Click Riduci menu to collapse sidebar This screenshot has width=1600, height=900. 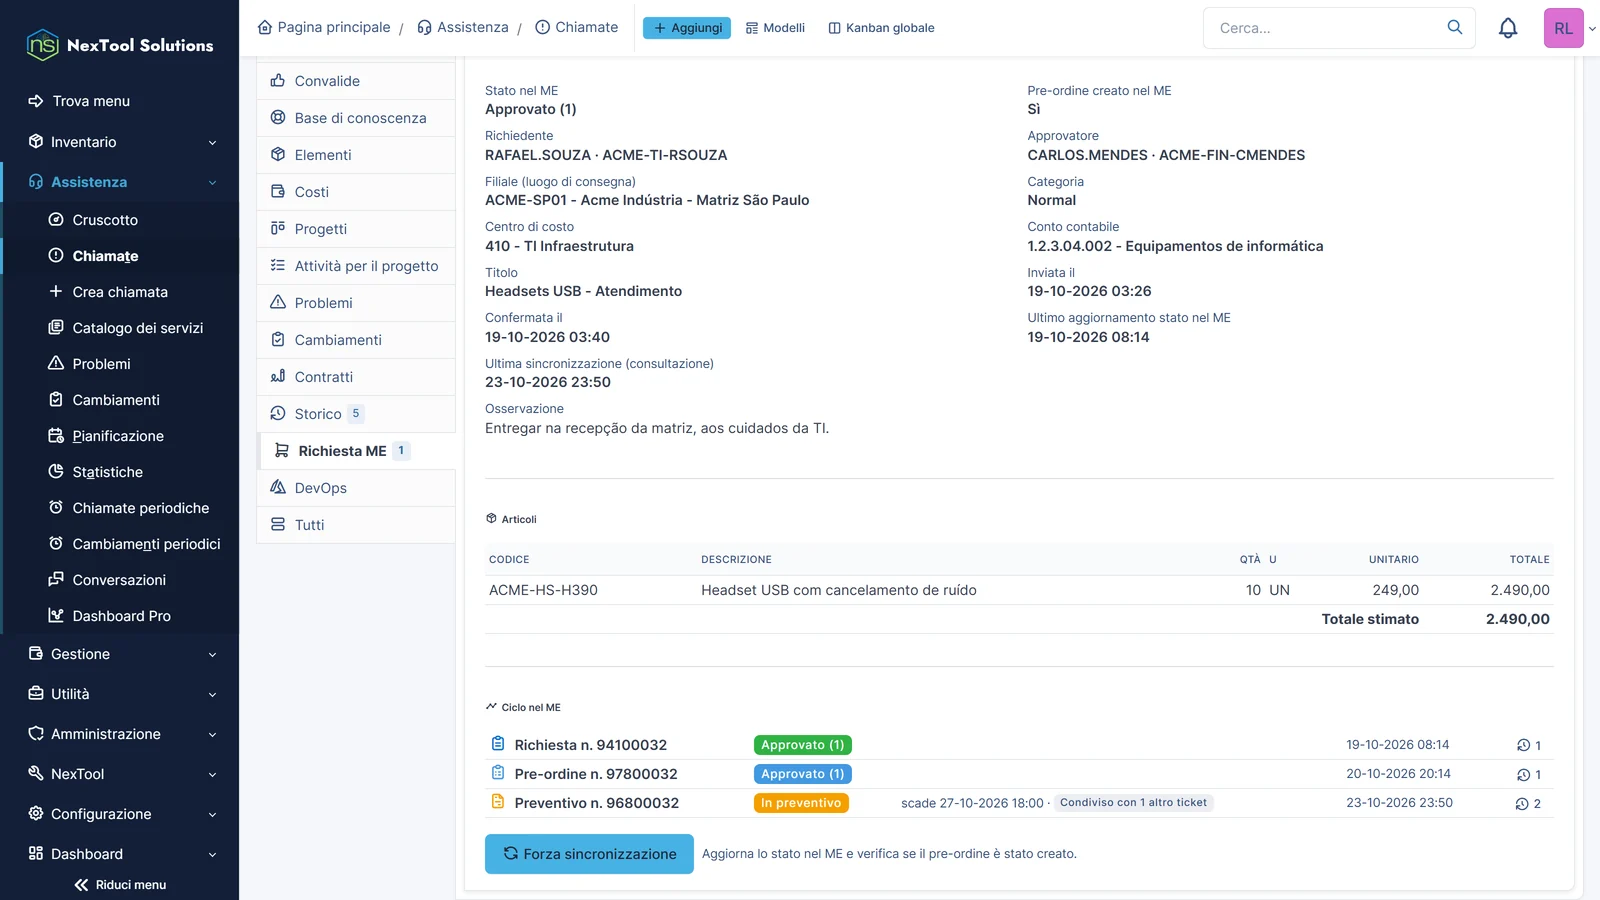coord(120,885)
